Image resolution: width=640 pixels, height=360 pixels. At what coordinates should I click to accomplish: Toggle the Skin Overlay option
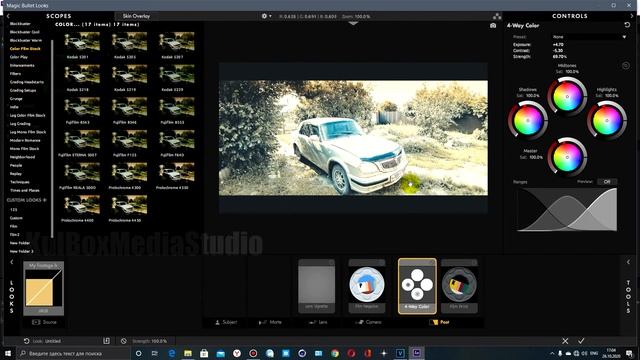(x=136, y=16)
